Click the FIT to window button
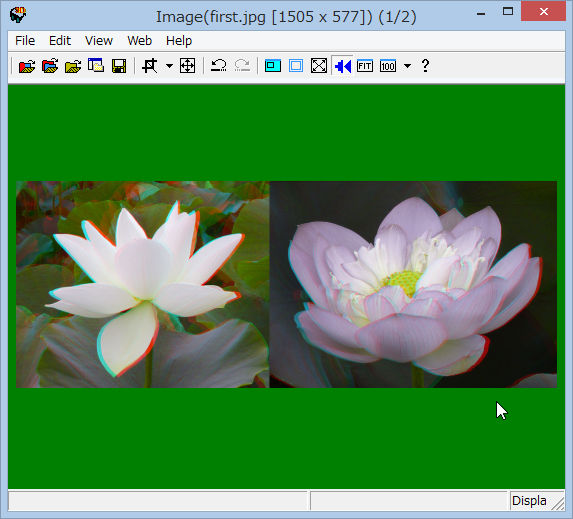The image size is (573, 519). click(365, 66)
